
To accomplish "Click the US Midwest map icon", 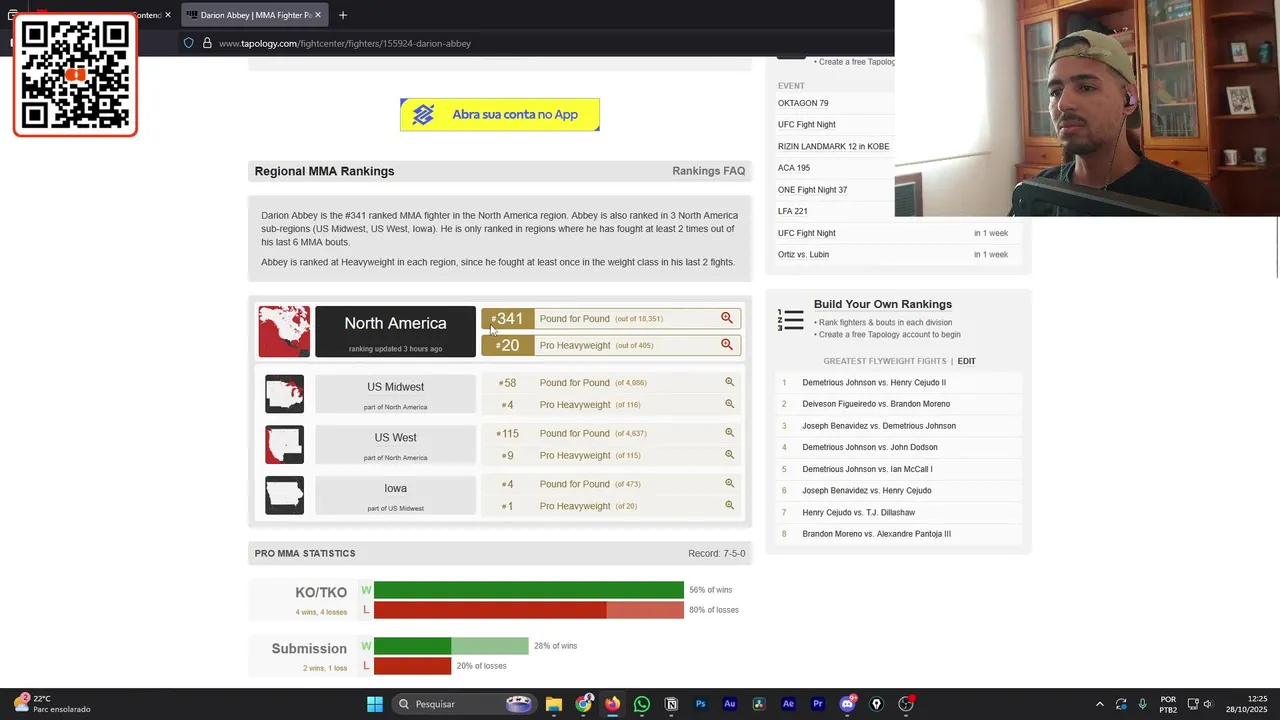I will tap(284, 394).
